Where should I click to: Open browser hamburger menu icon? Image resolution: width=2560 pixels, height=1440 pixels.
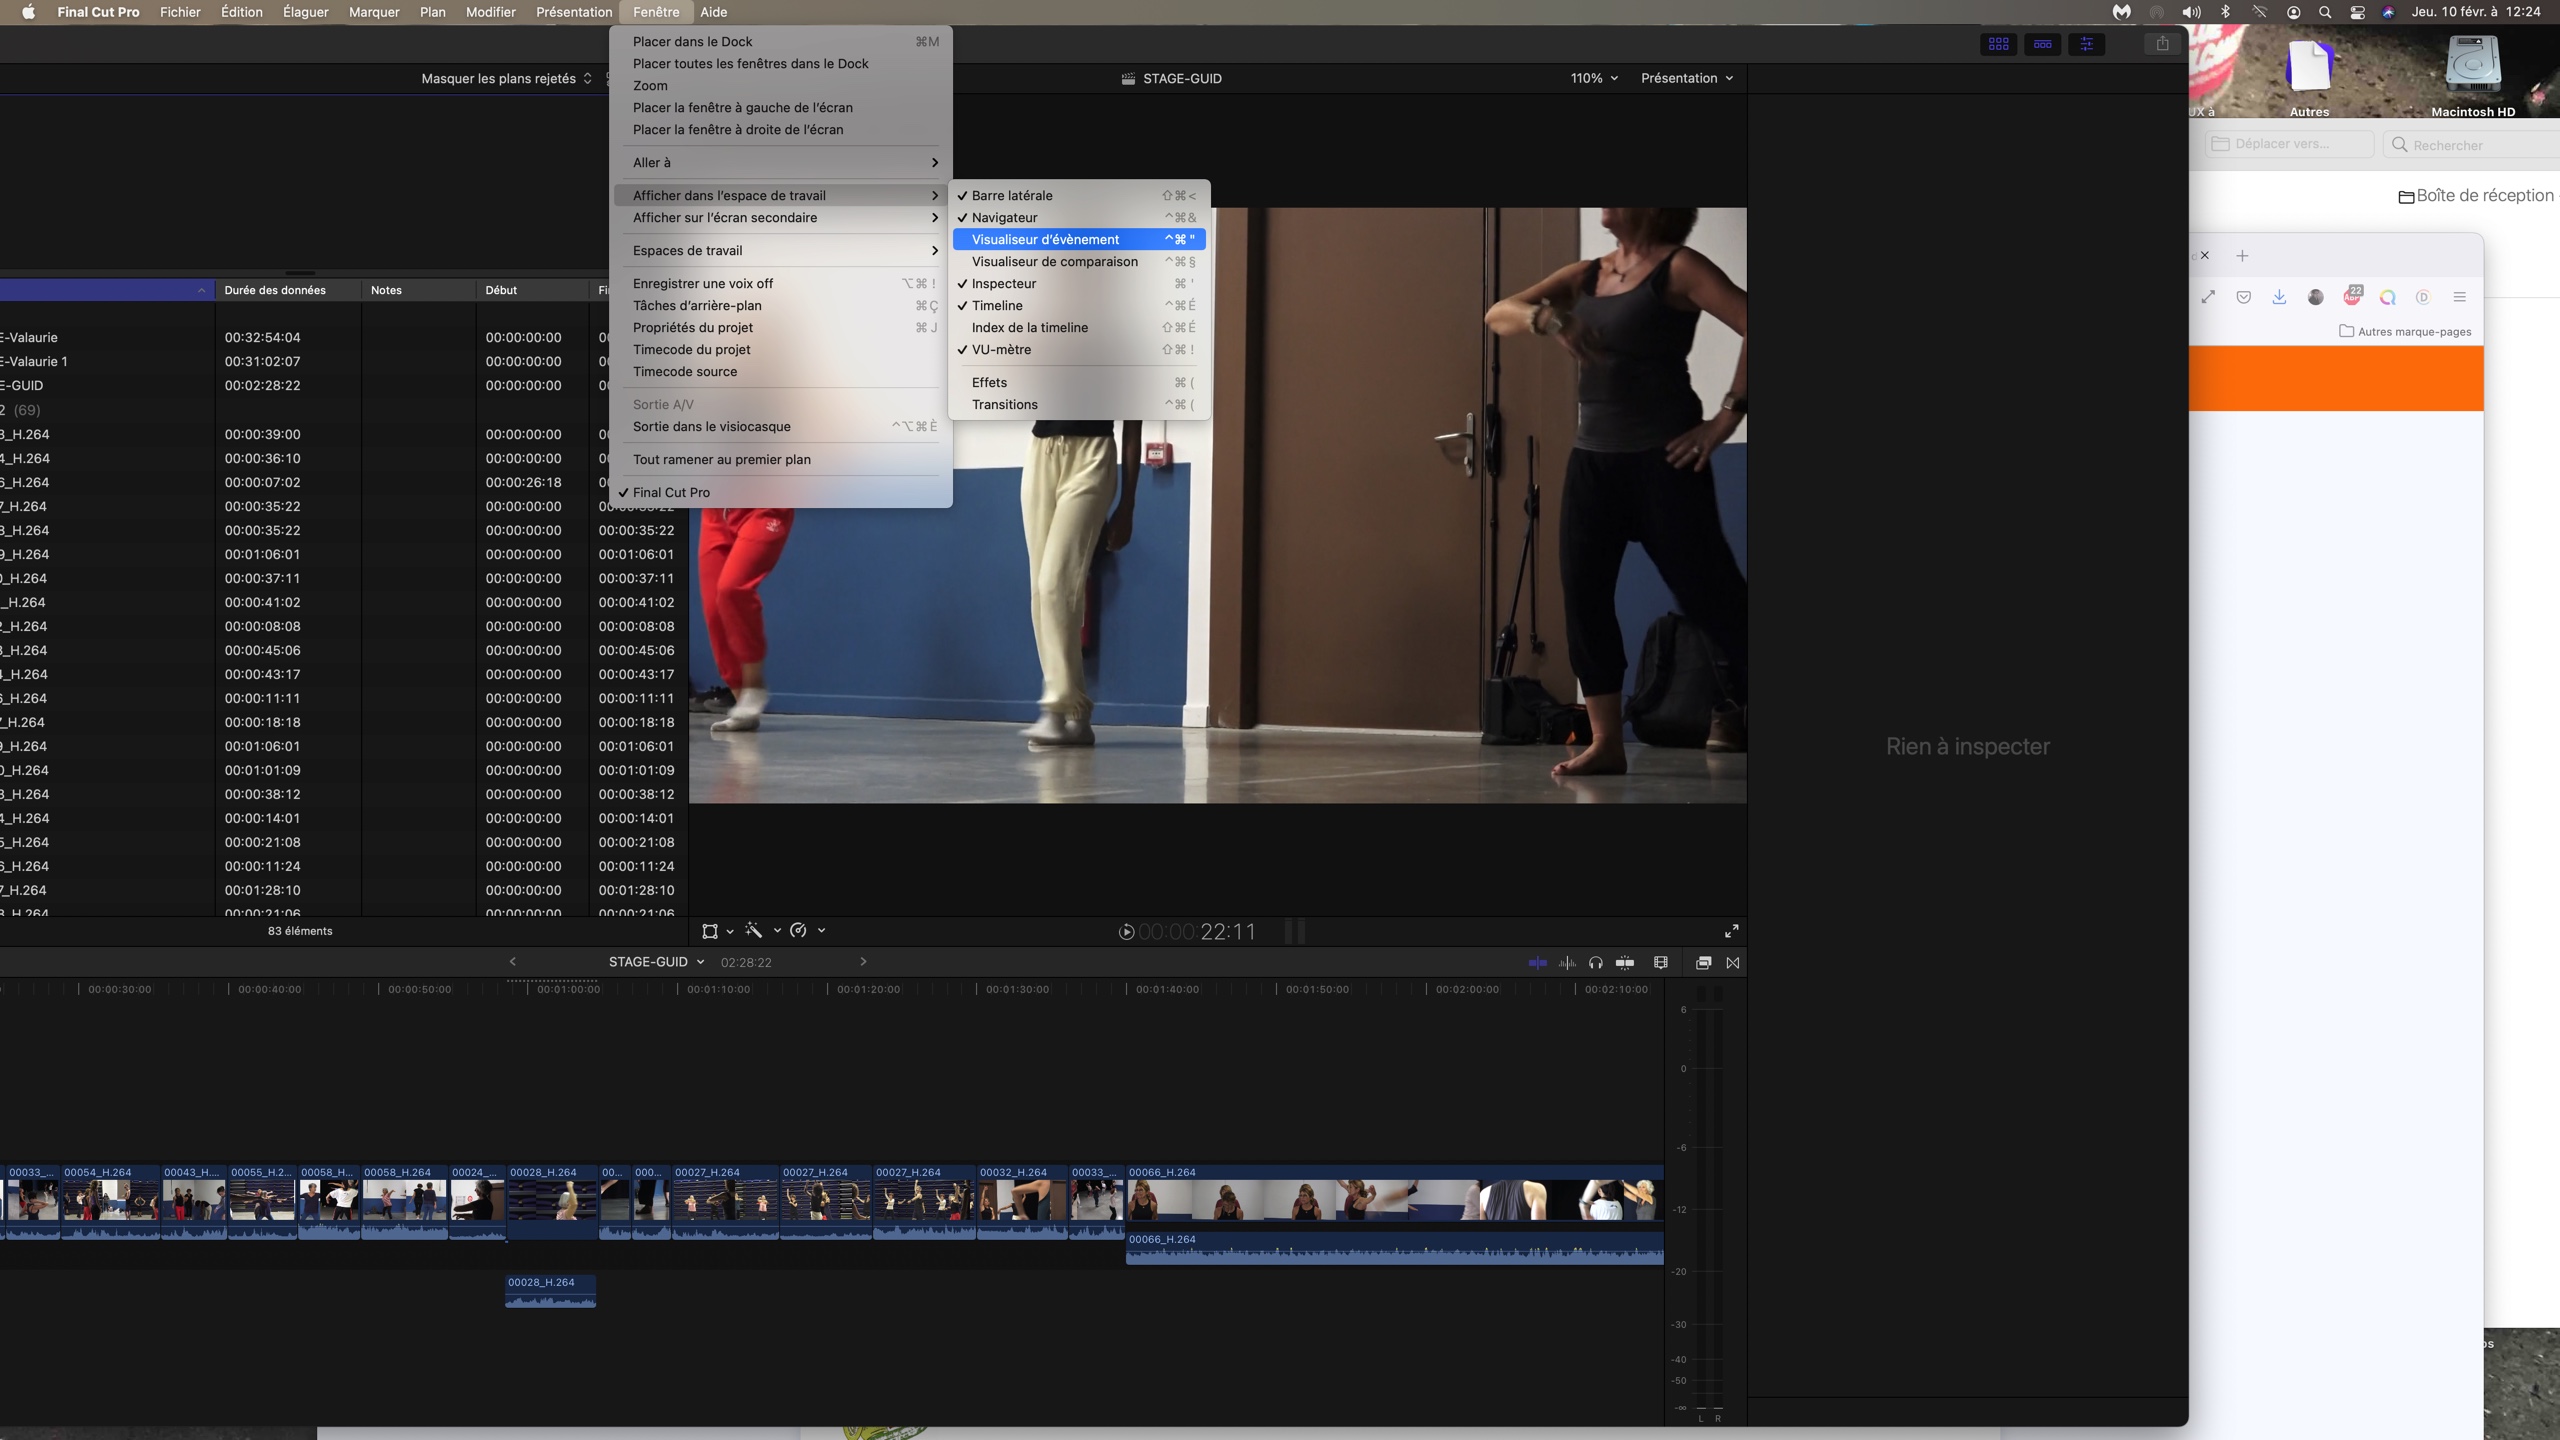click(2460, 297)
